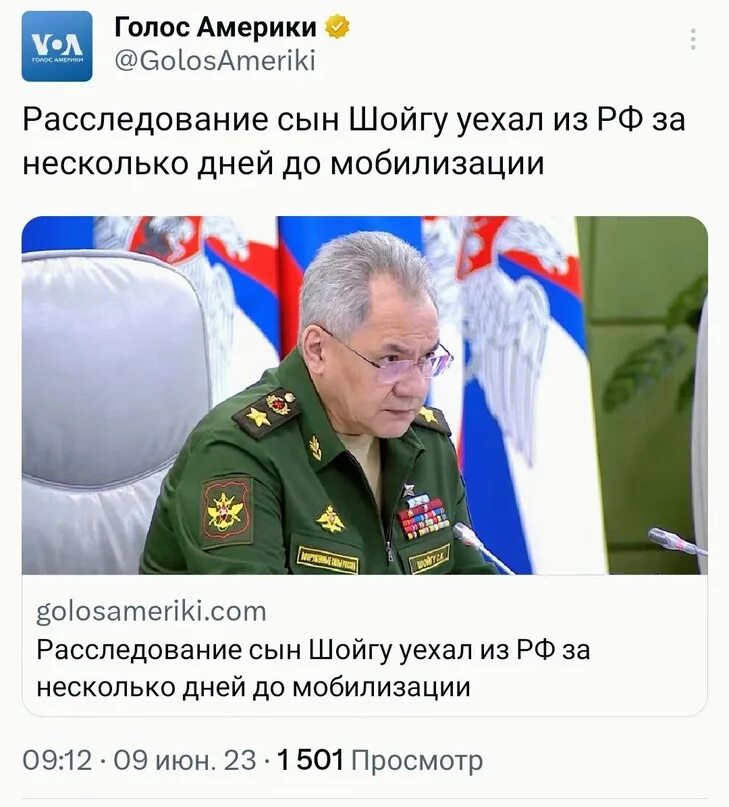Click the Просмотр label
The height and width of the screenshot is (807, 729).
(416, 761)
